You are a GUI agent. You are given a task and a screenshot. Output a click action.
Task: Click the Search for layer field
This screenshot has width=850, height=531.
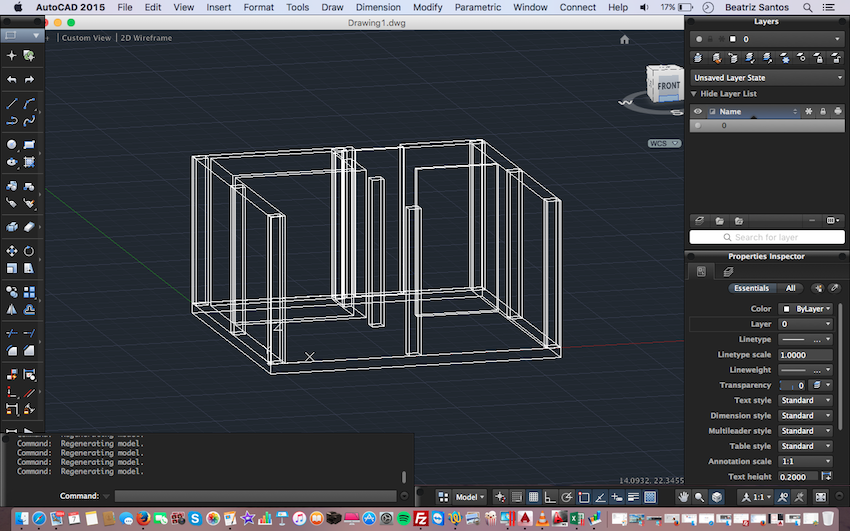coord(767,237)
